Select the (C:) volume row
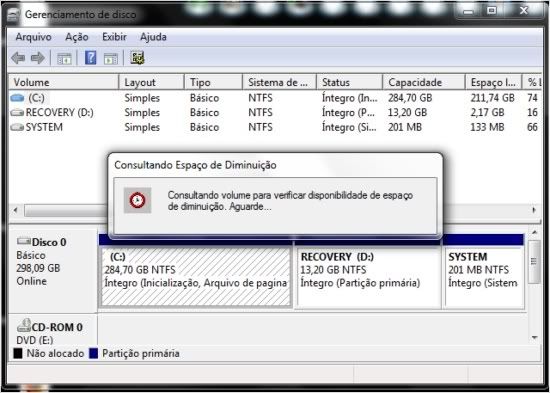Viewport: 550px width, 393px height. coord(275,98)
